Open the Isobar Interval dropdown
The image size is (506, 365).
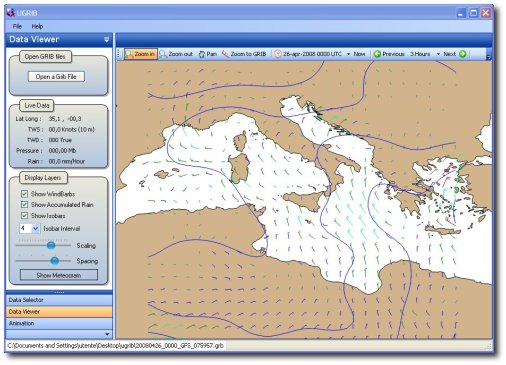click(x=36, y=229)
